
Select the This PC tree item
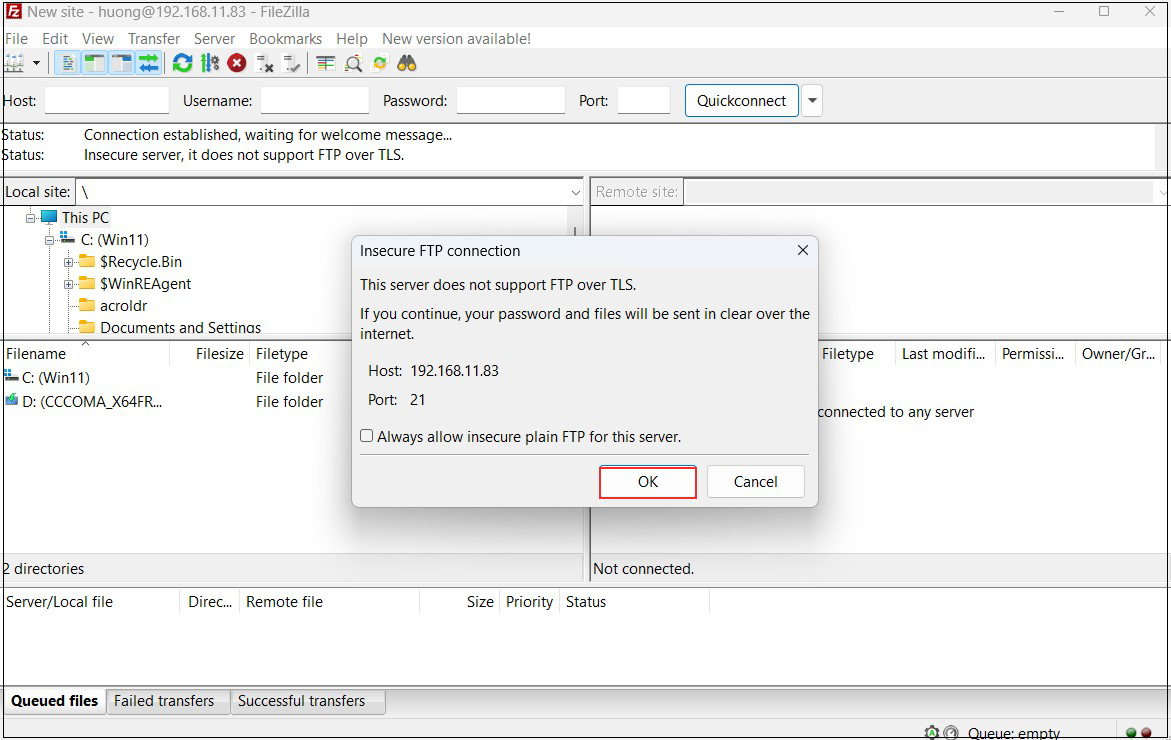pyautogui.click(x=85, y=218)
